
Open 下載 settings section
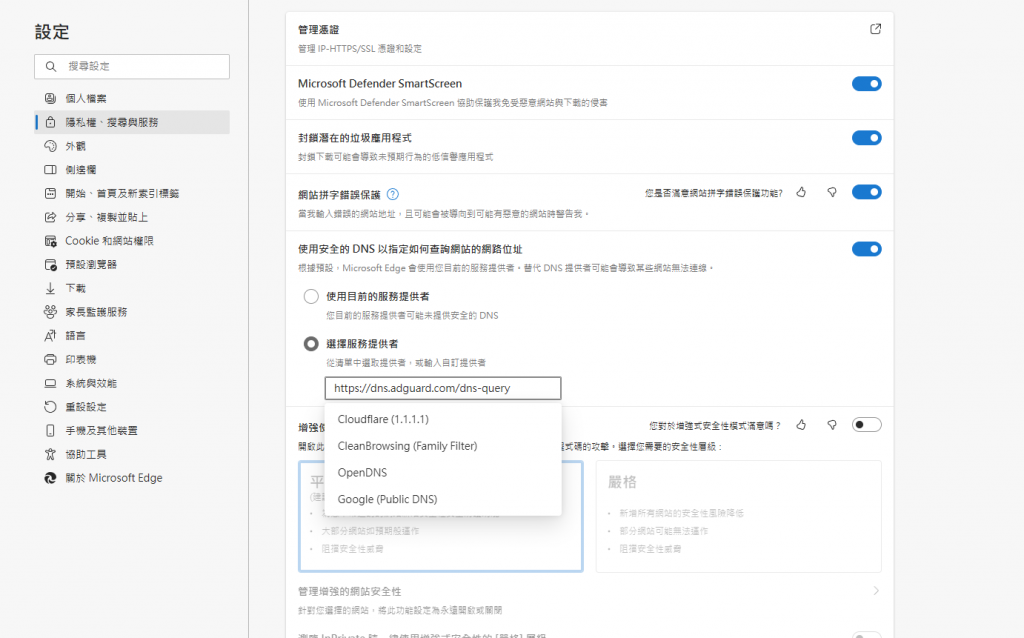coord(132,288)
